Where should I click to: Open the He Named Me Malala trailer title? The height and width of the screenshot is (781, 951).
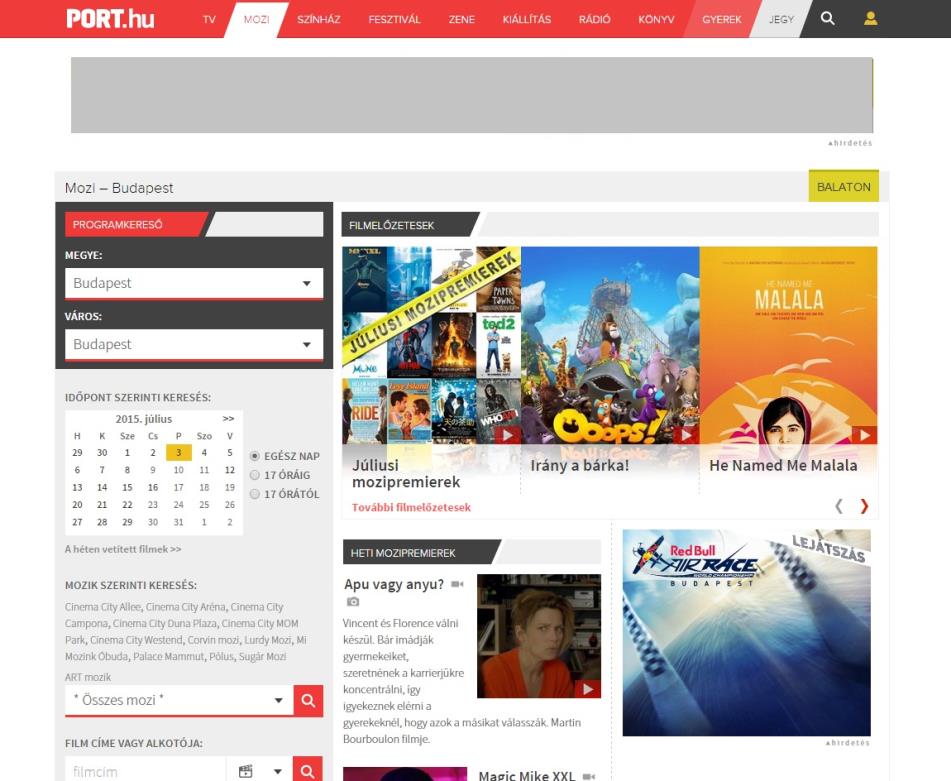pos(783,466)
